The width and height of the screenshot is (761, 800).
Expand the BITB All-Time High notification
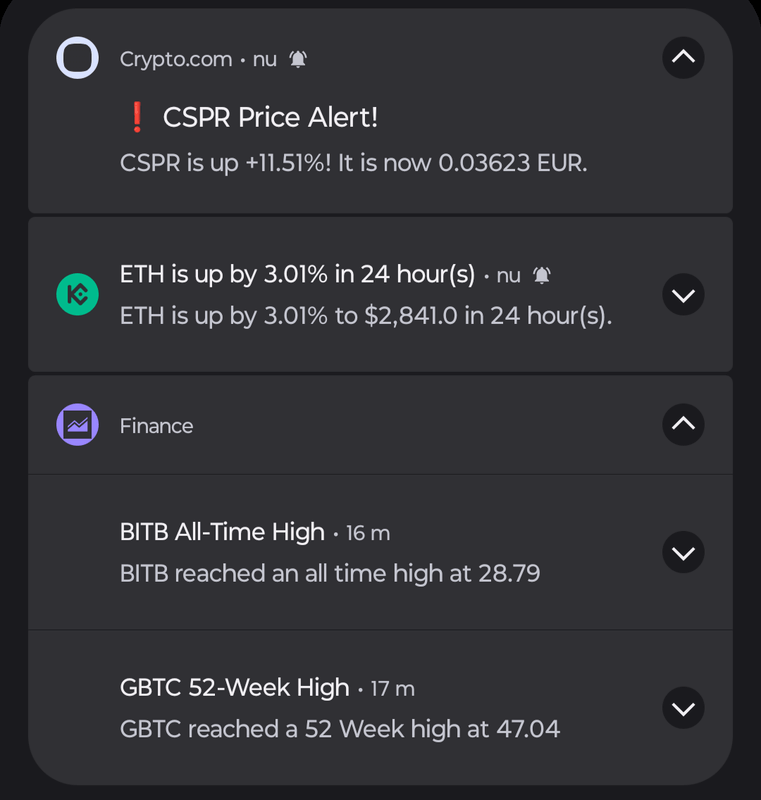(683, 552)
